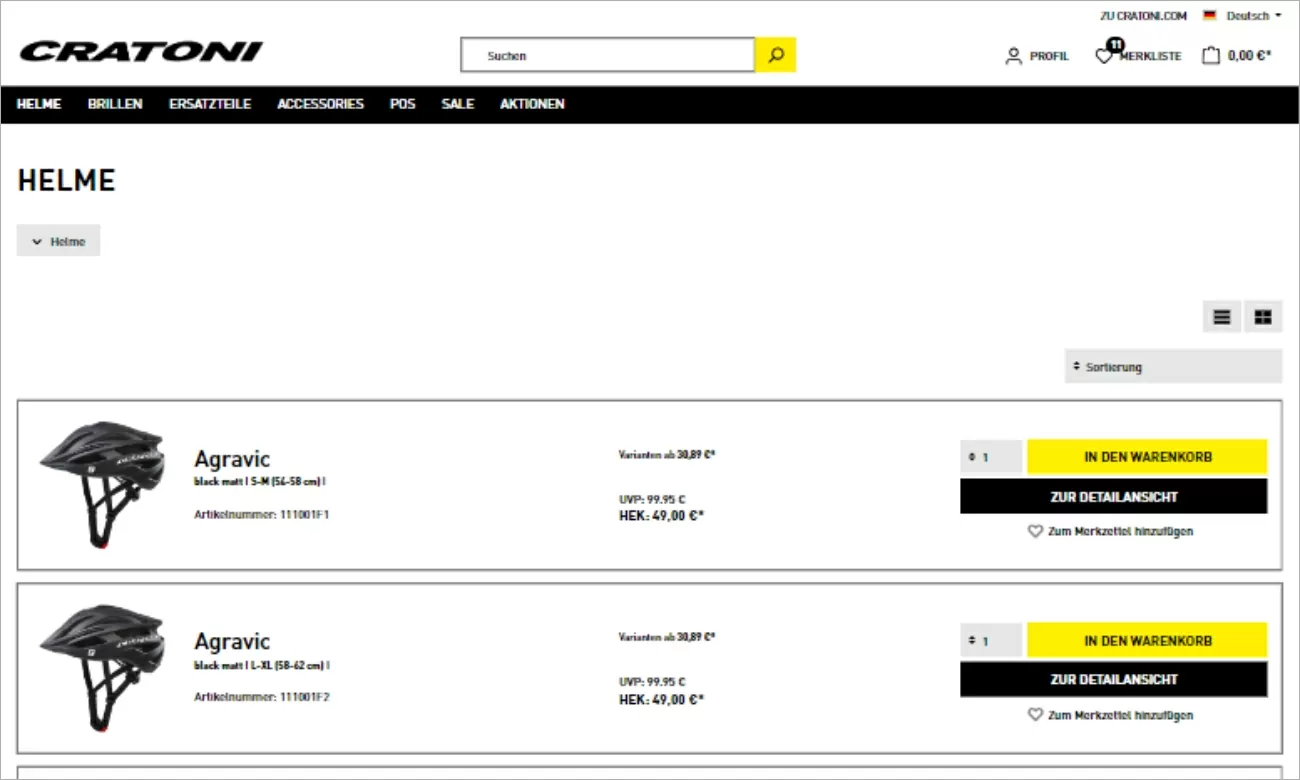Open the Merkliste heart icon with badge

[1104, 56]
